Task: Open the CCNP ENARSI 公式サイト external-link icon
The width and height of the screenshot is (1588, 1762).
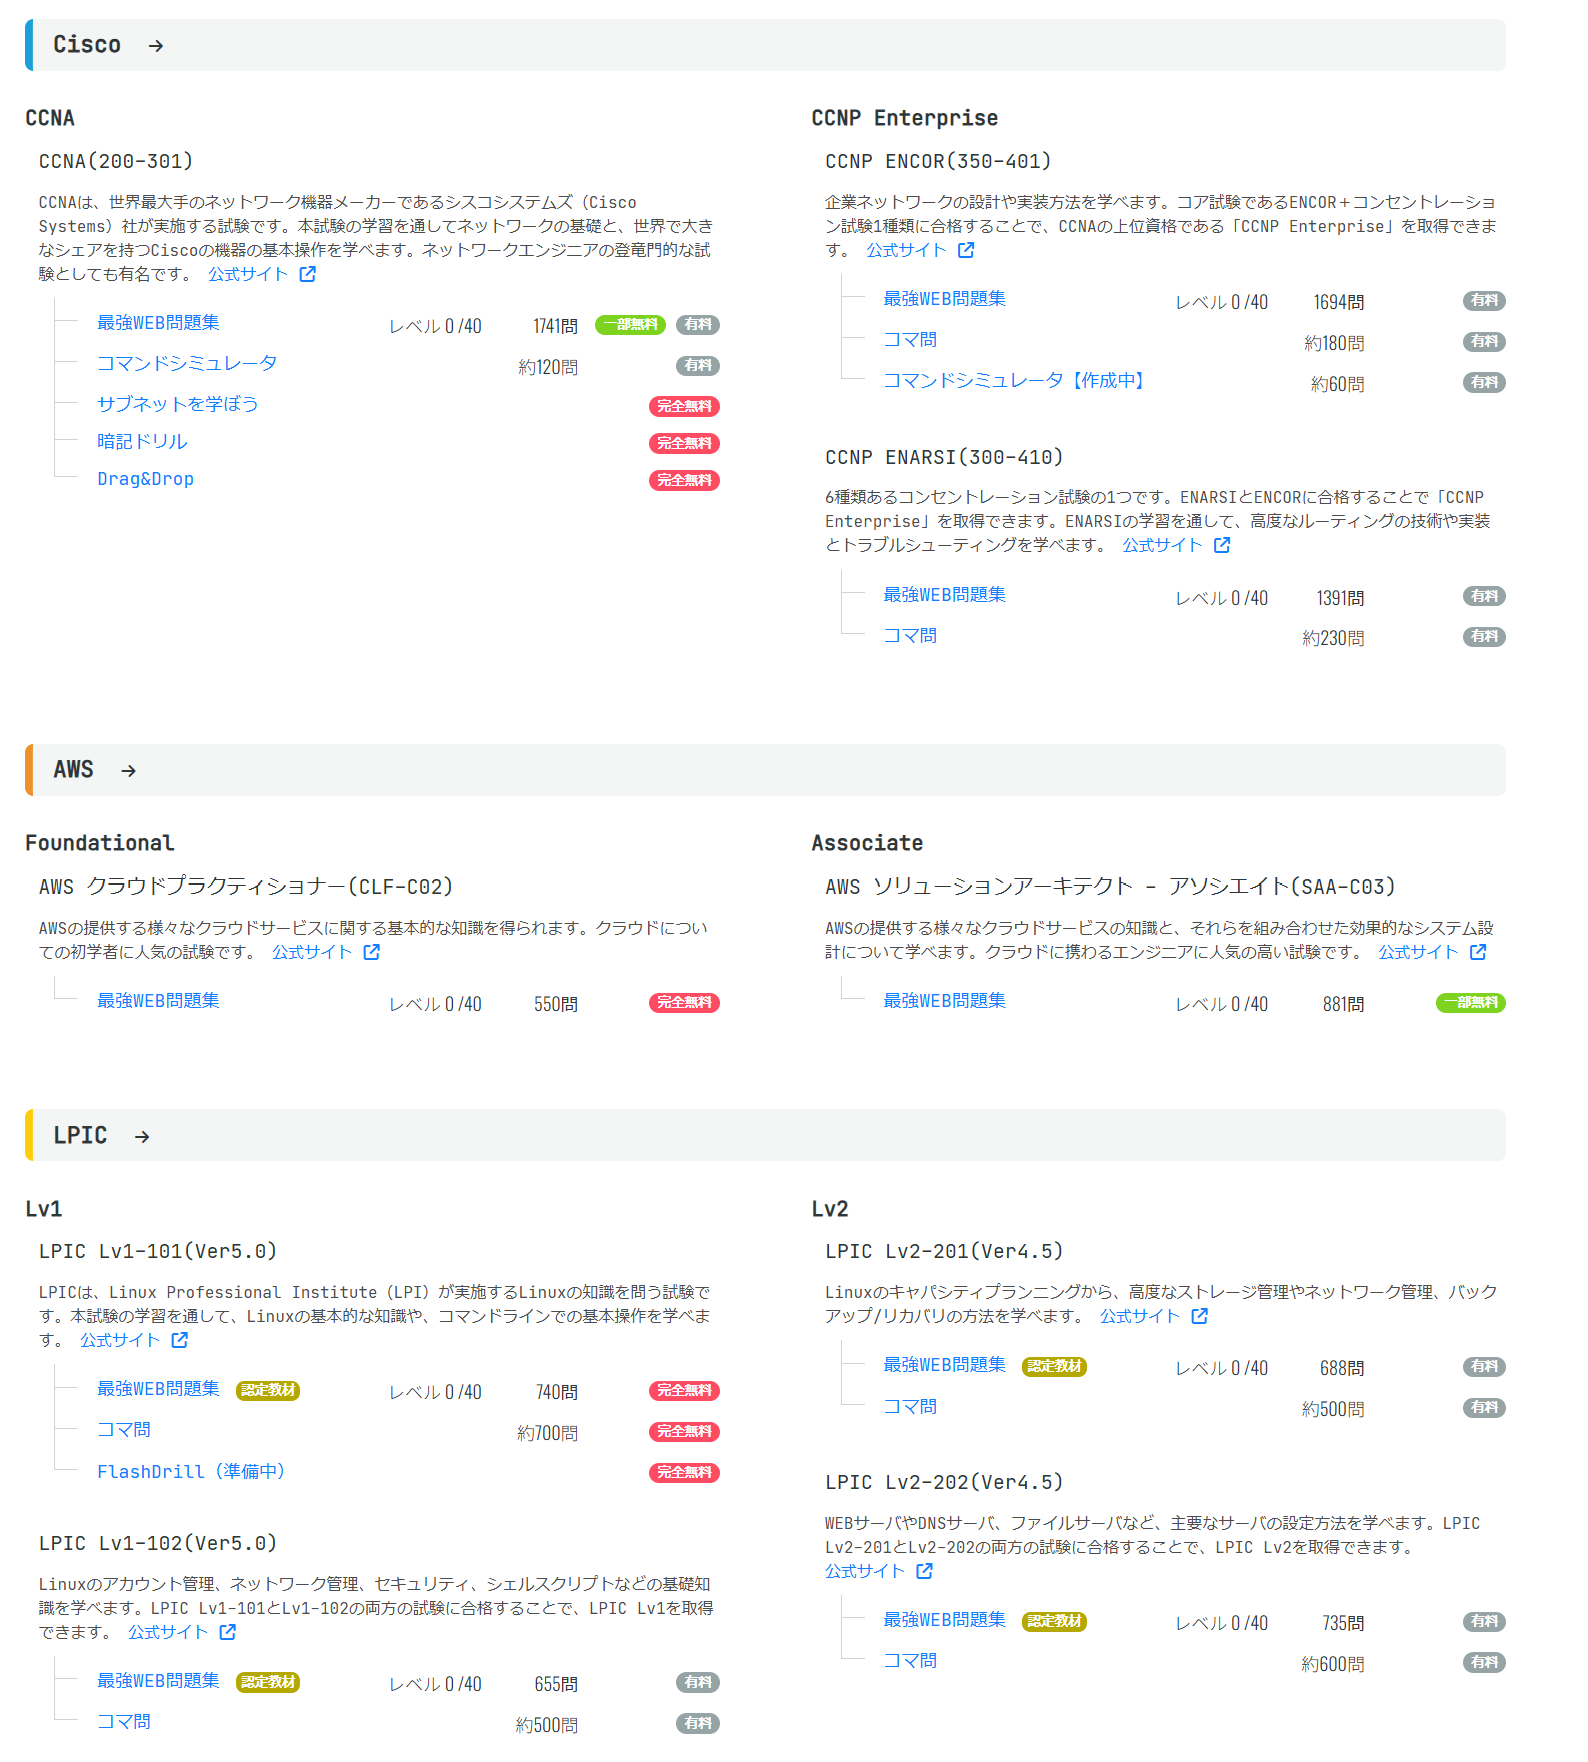Action: pyautogui.click(x=1222, y=545)
